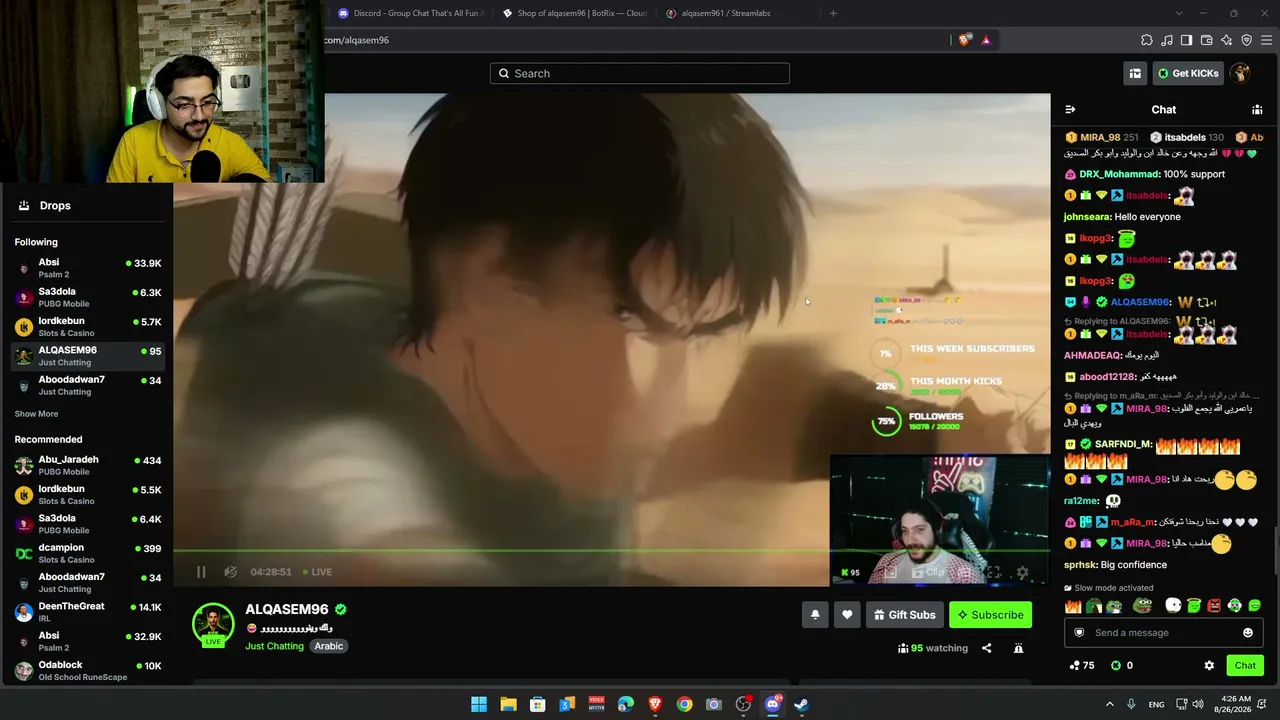The image size is (1280, 720).
Task: Open the Just Chatting category link
Action: pyautogui.click(x=274, y=646)
